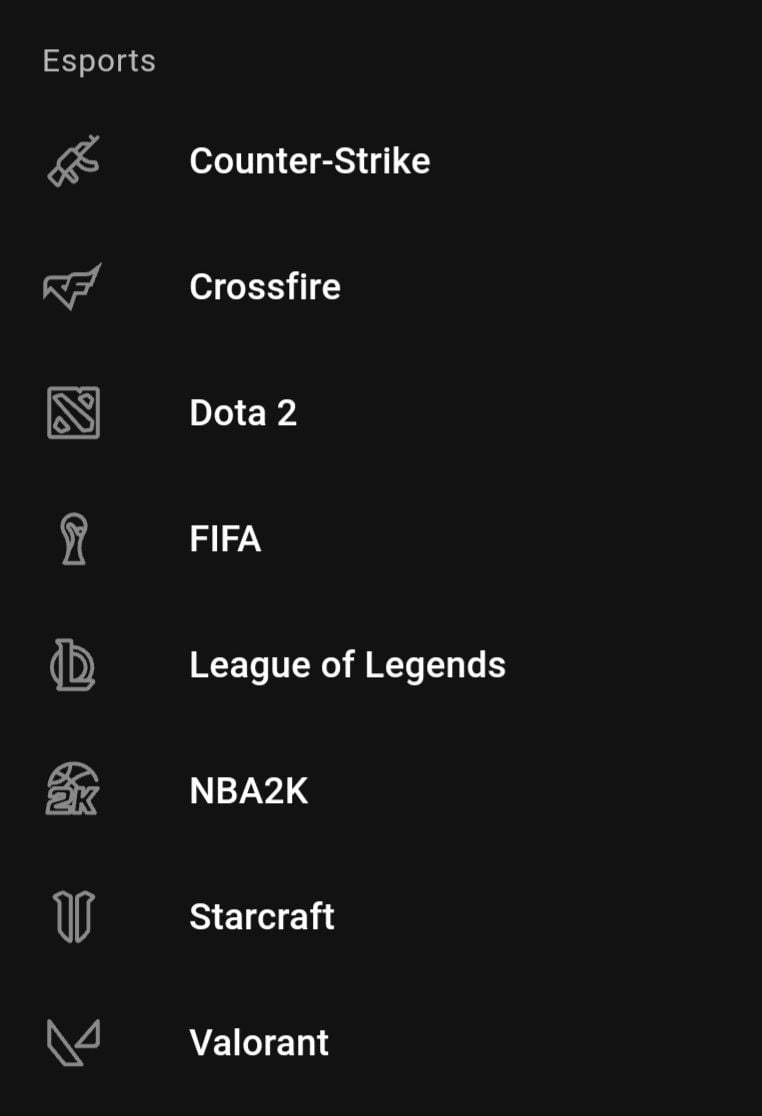This screenshot has width=762, height=1116.
Task: Click the Crossfire CF logo icon
Action: click(x=73, y=287)
